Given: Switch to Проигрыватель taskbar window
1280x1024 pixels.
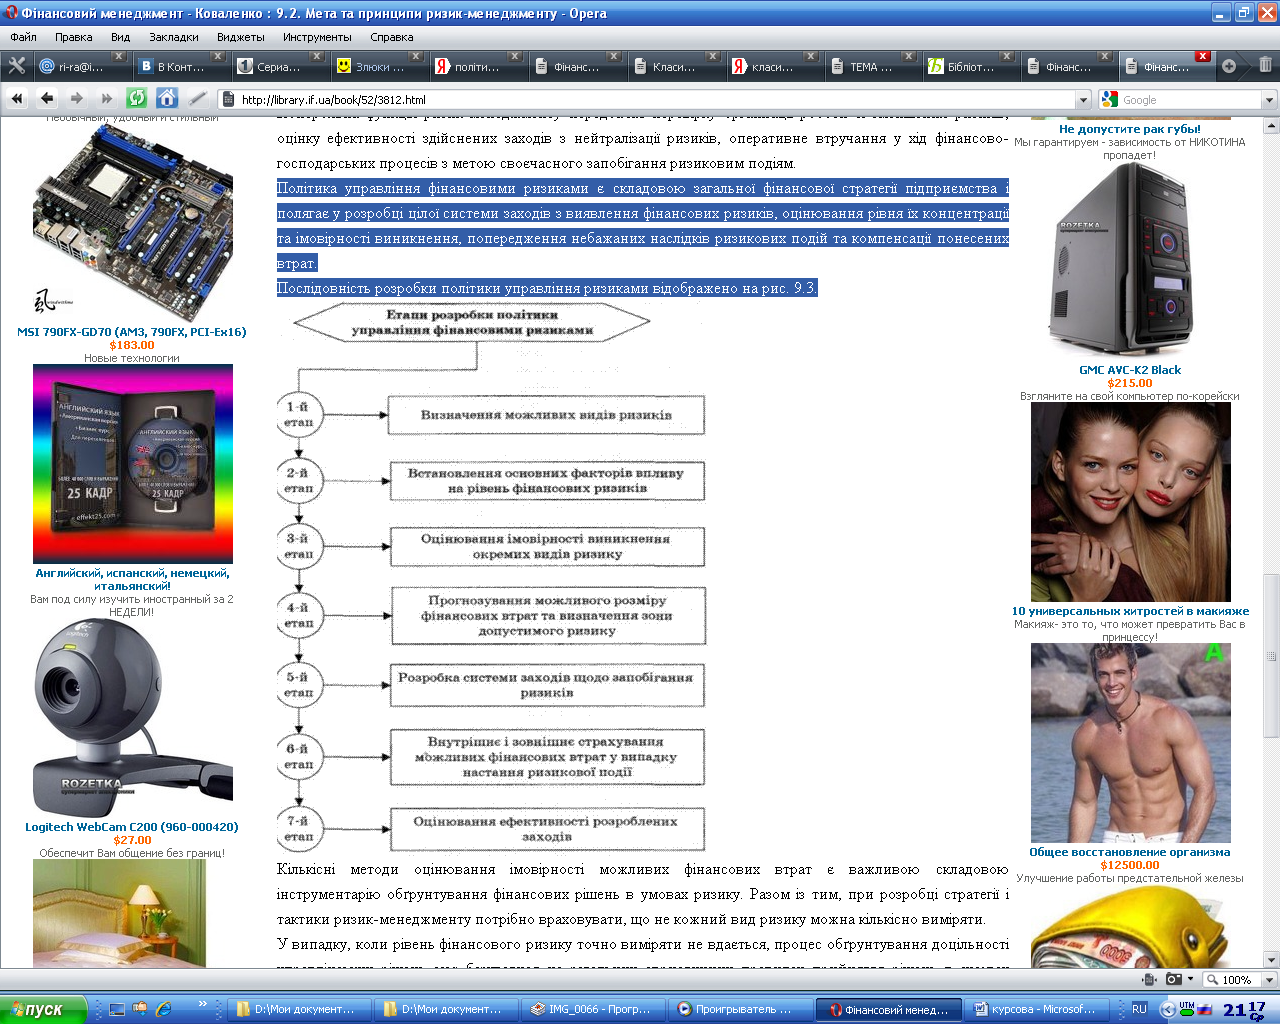Looking at the screenshot, I should click(x=740, y=1009).
